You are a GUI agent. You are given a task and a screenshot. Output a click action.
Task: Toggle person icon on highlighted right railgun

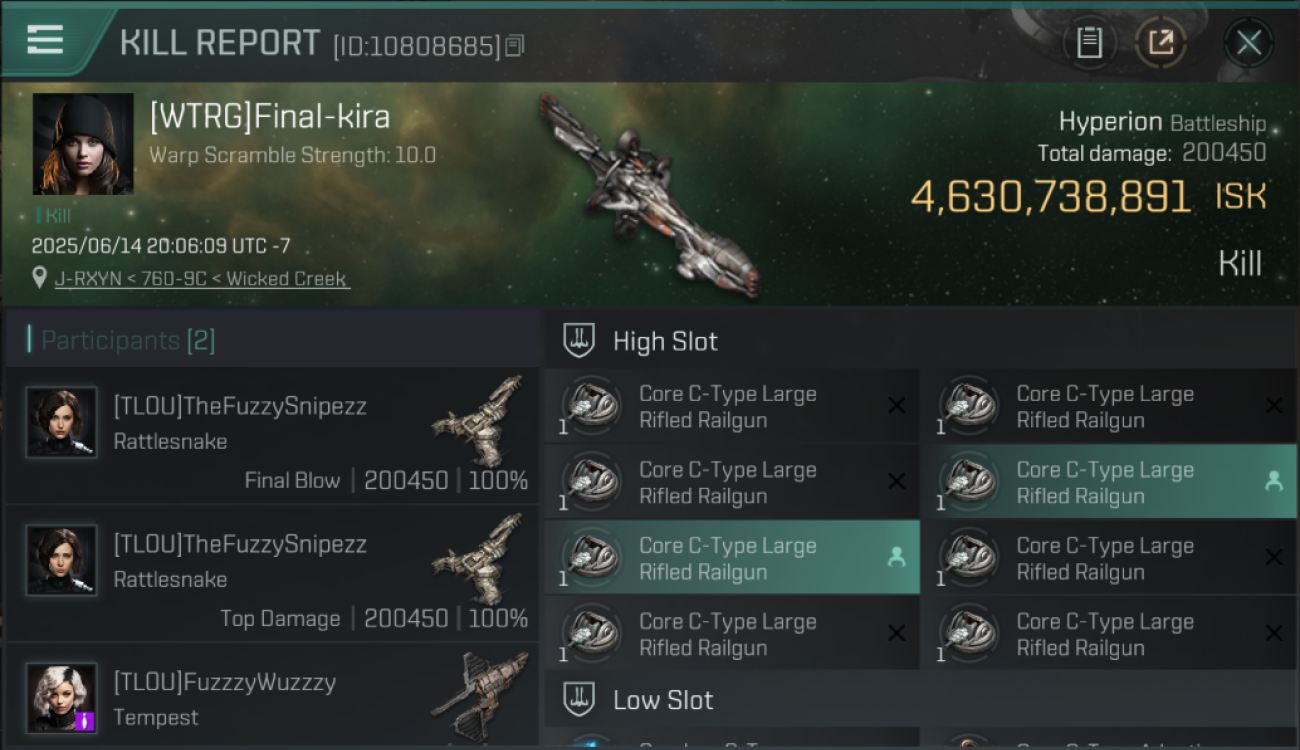[1274, 481]
